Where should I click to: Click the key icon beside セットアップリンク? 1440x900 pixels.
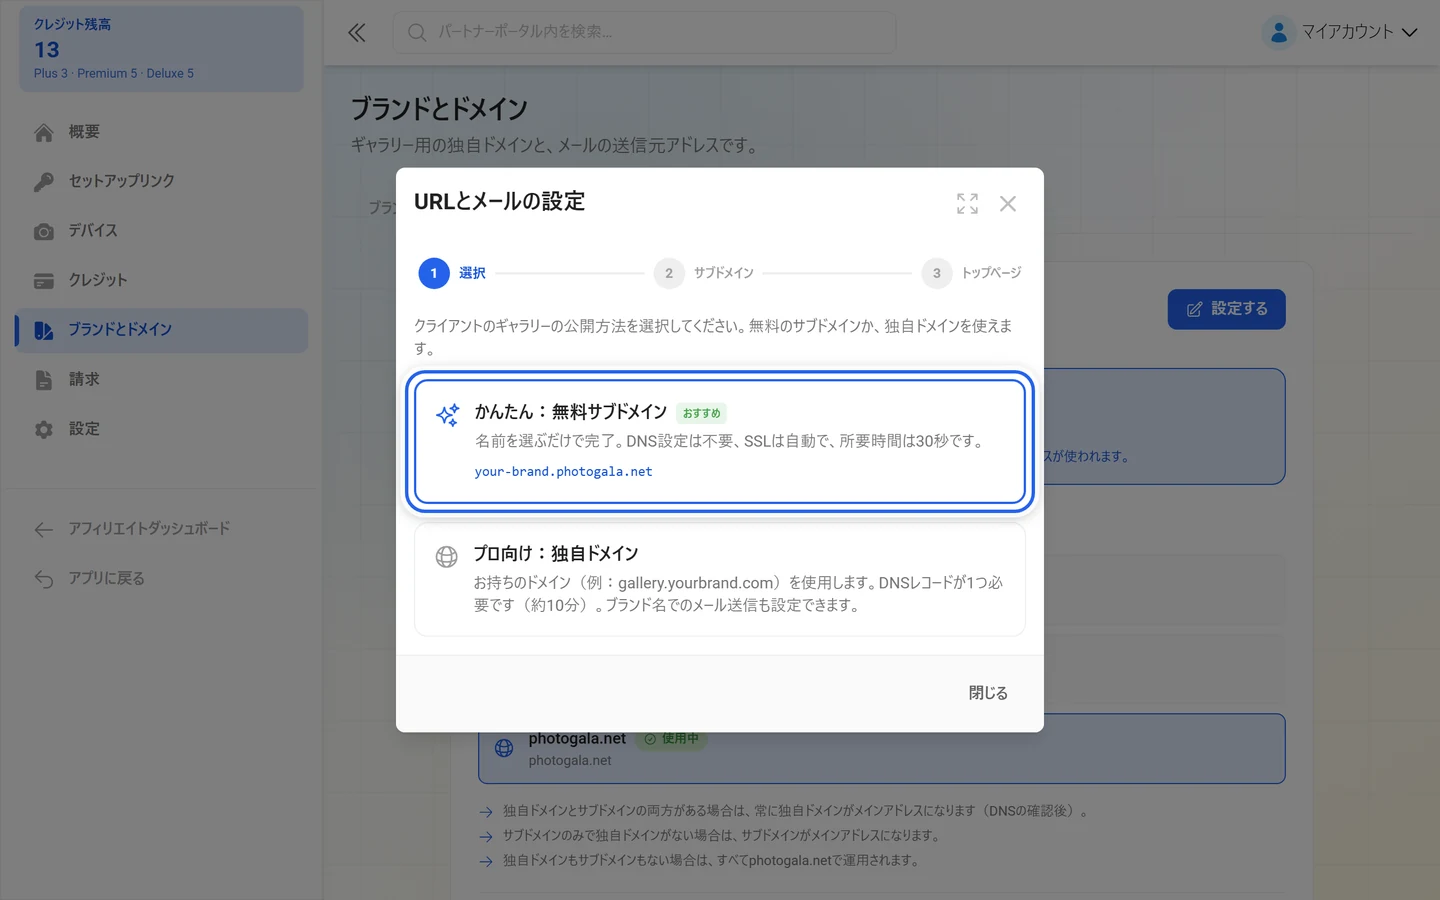point(43,182)
